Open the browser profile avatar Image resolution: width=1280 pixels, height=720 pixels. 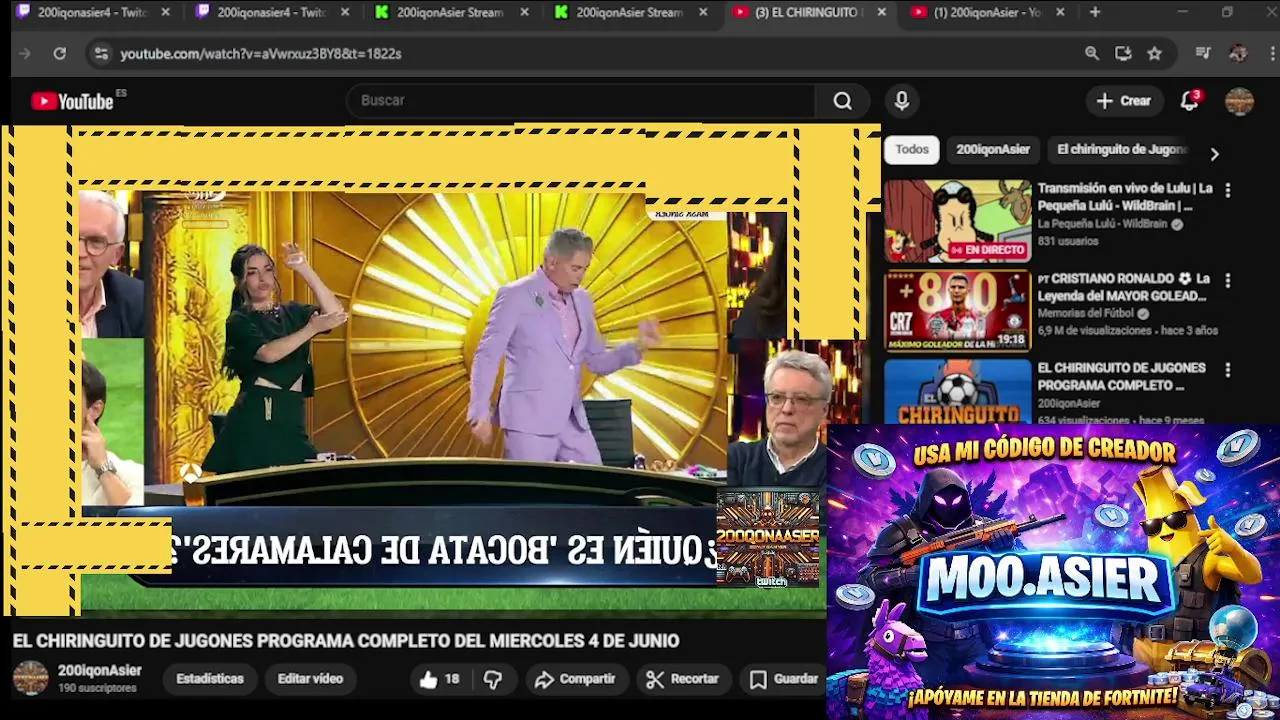tap(1238, 53)
